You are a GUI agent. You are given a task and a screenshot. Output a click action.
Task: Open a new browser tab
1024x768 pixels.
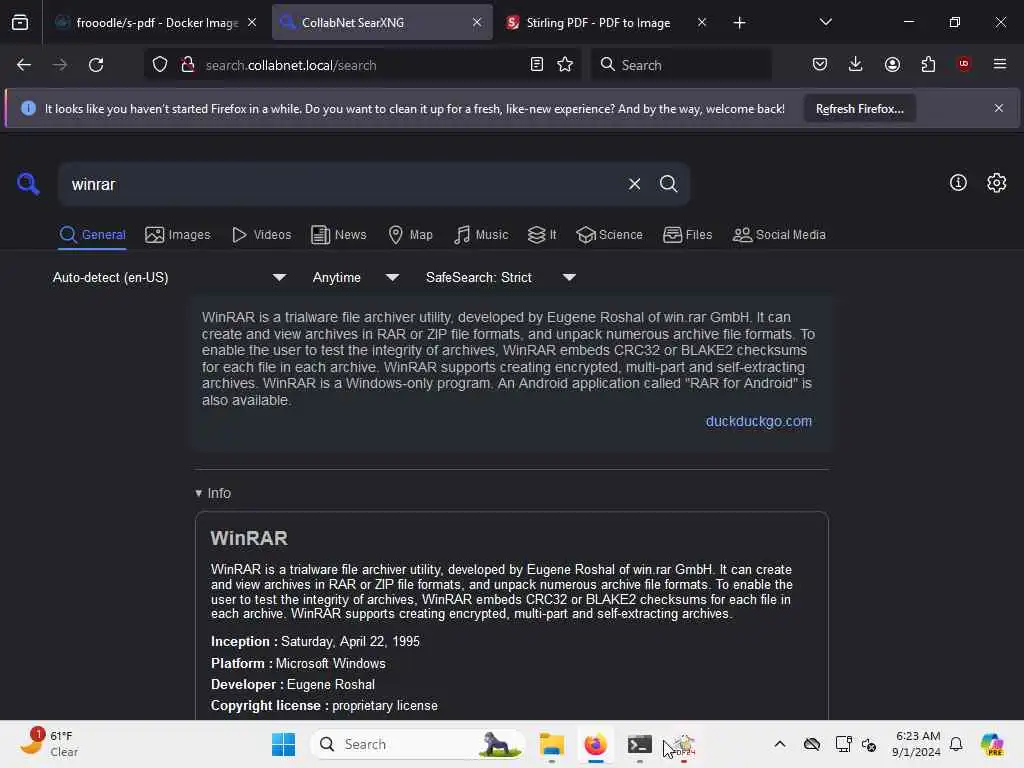pos(739,23)
